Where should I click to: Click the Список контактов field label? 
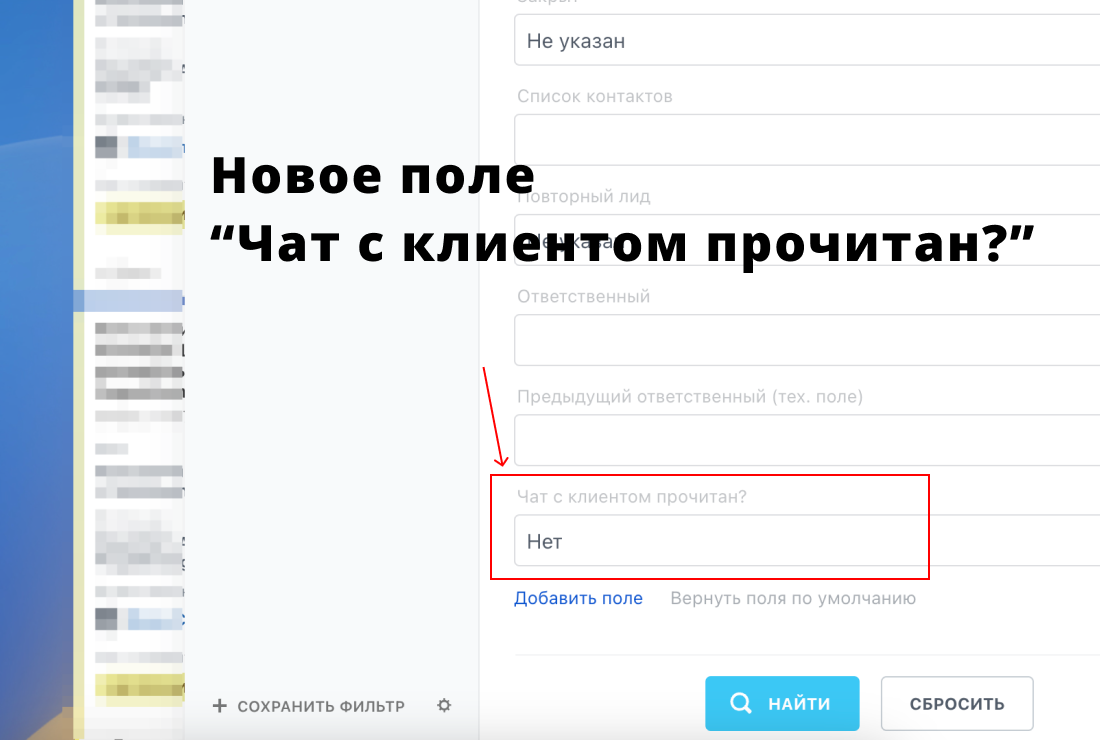click(594, 96)
